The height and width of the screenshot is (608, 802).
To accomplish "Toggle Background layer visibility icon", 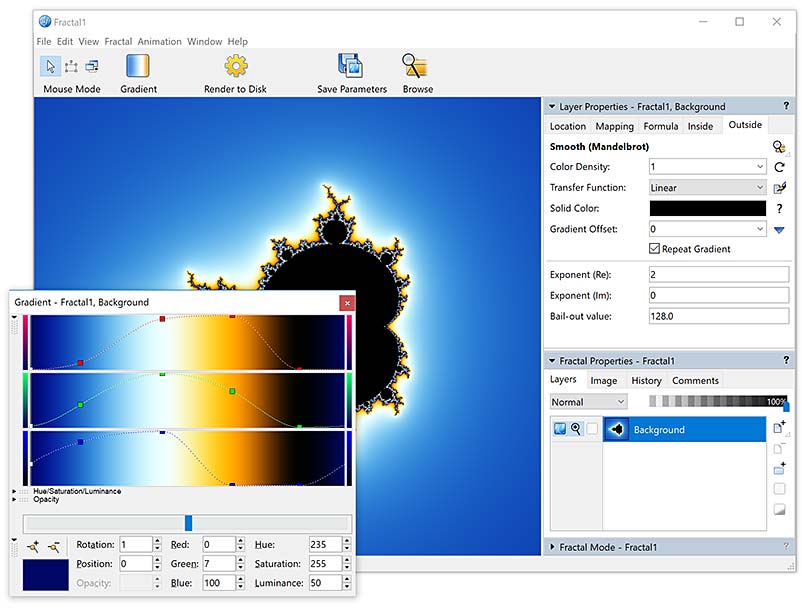I will [x=560, y=429].
